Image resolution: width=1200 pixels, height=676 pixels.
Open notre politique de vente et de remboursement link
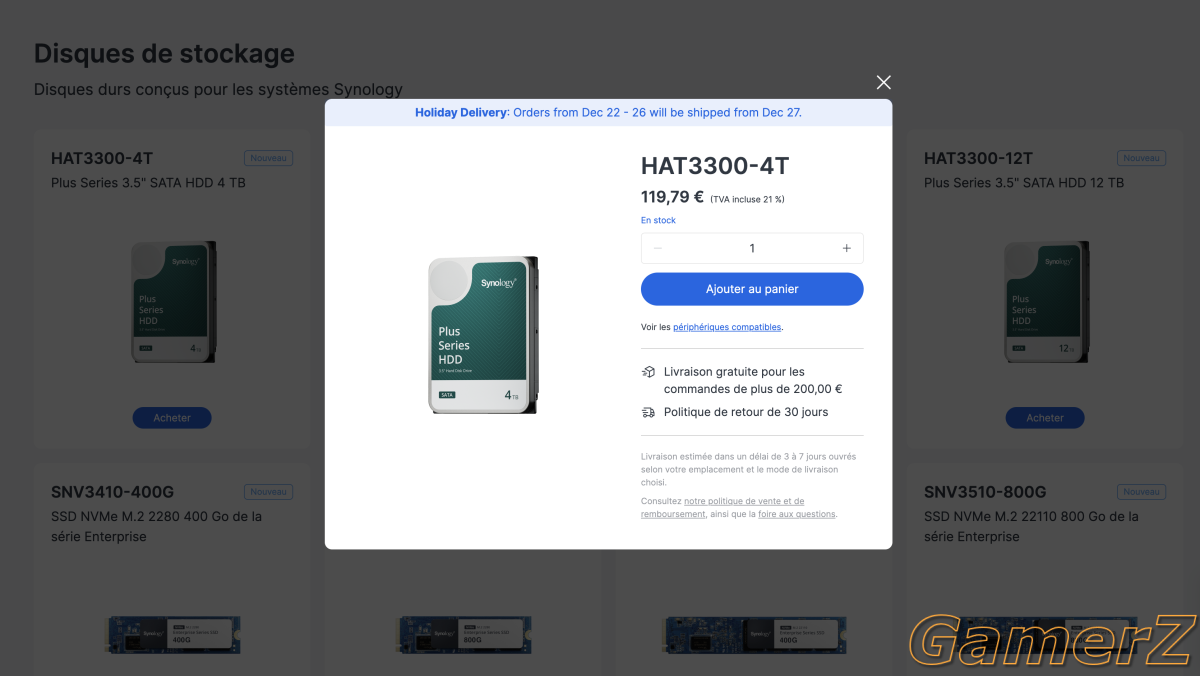pyautogui.click(x=722, y=507)
